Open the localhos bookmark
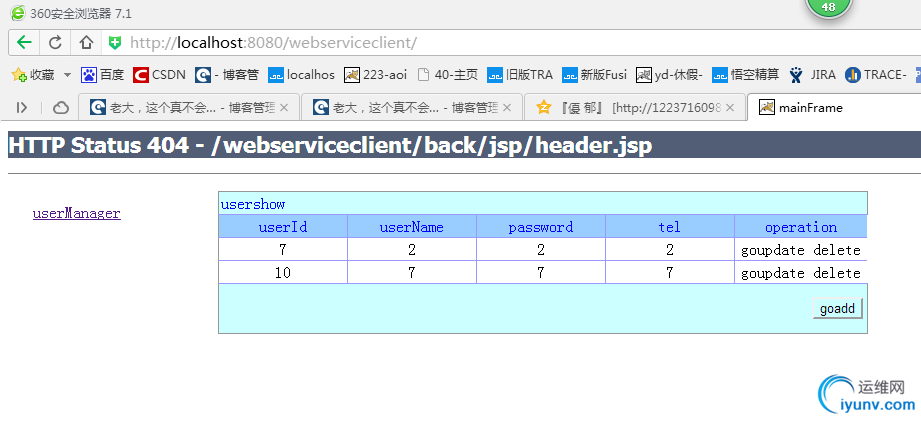 (301, 75)
